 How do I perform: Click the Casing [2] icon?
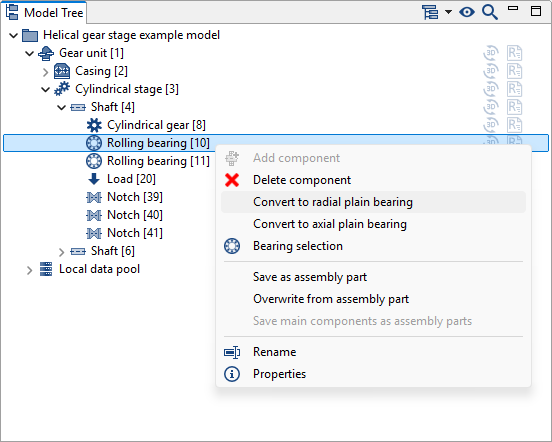(62, 71)
